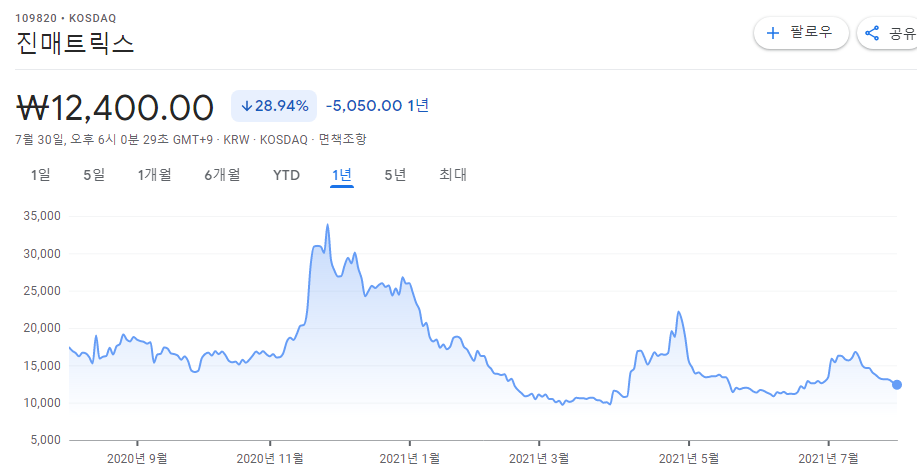Click the plus icon in the 팔로우 button

[x=773, y=33]
